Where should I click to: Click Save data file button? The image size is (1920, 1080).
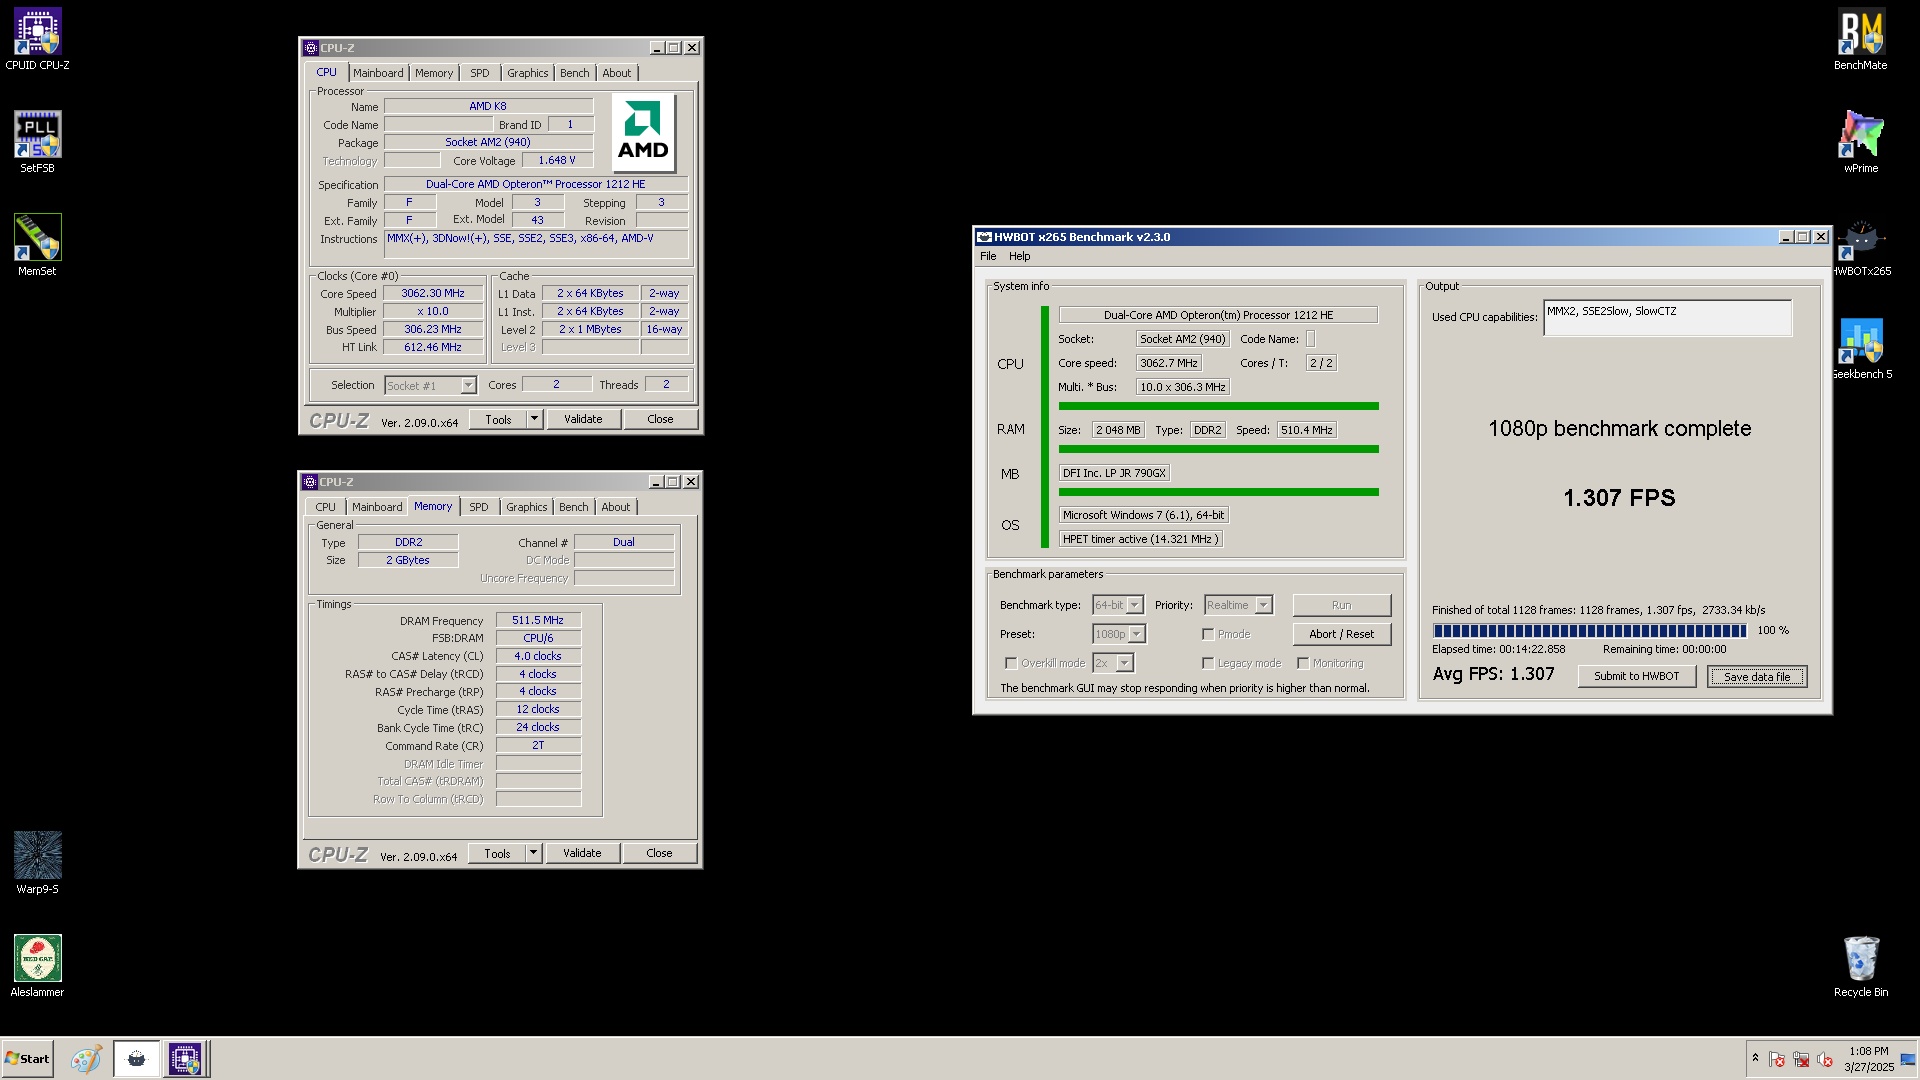1757,676
